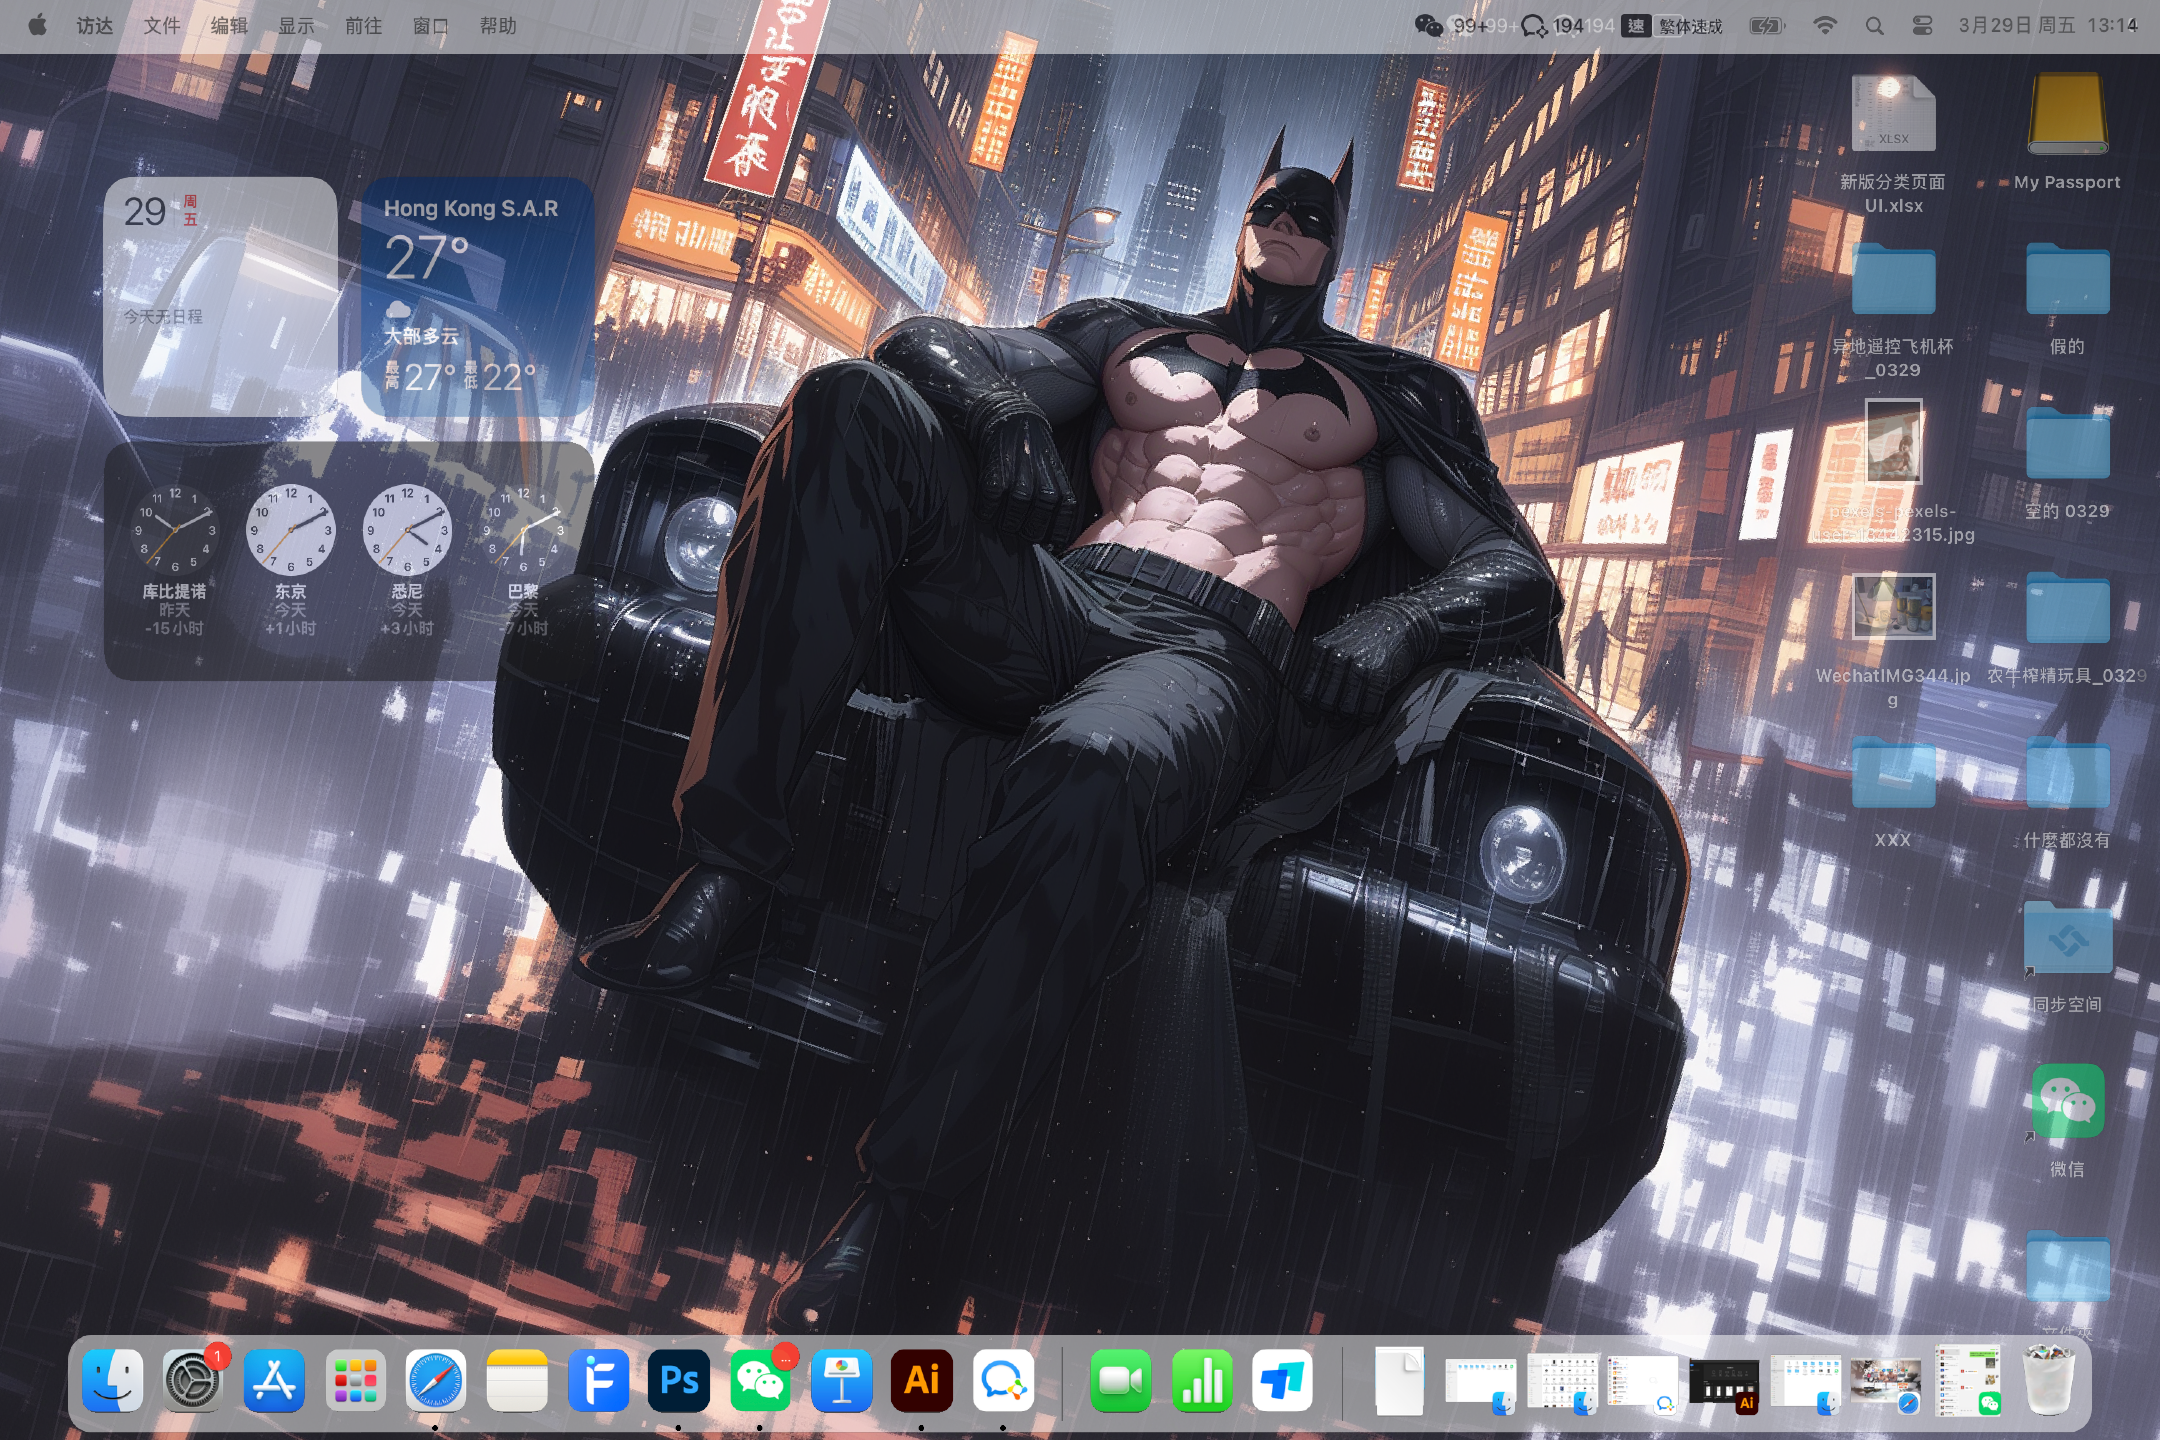Open Launchpad from the Dock
This screenshot has height=1440, width=2160.
[355, 1381]
